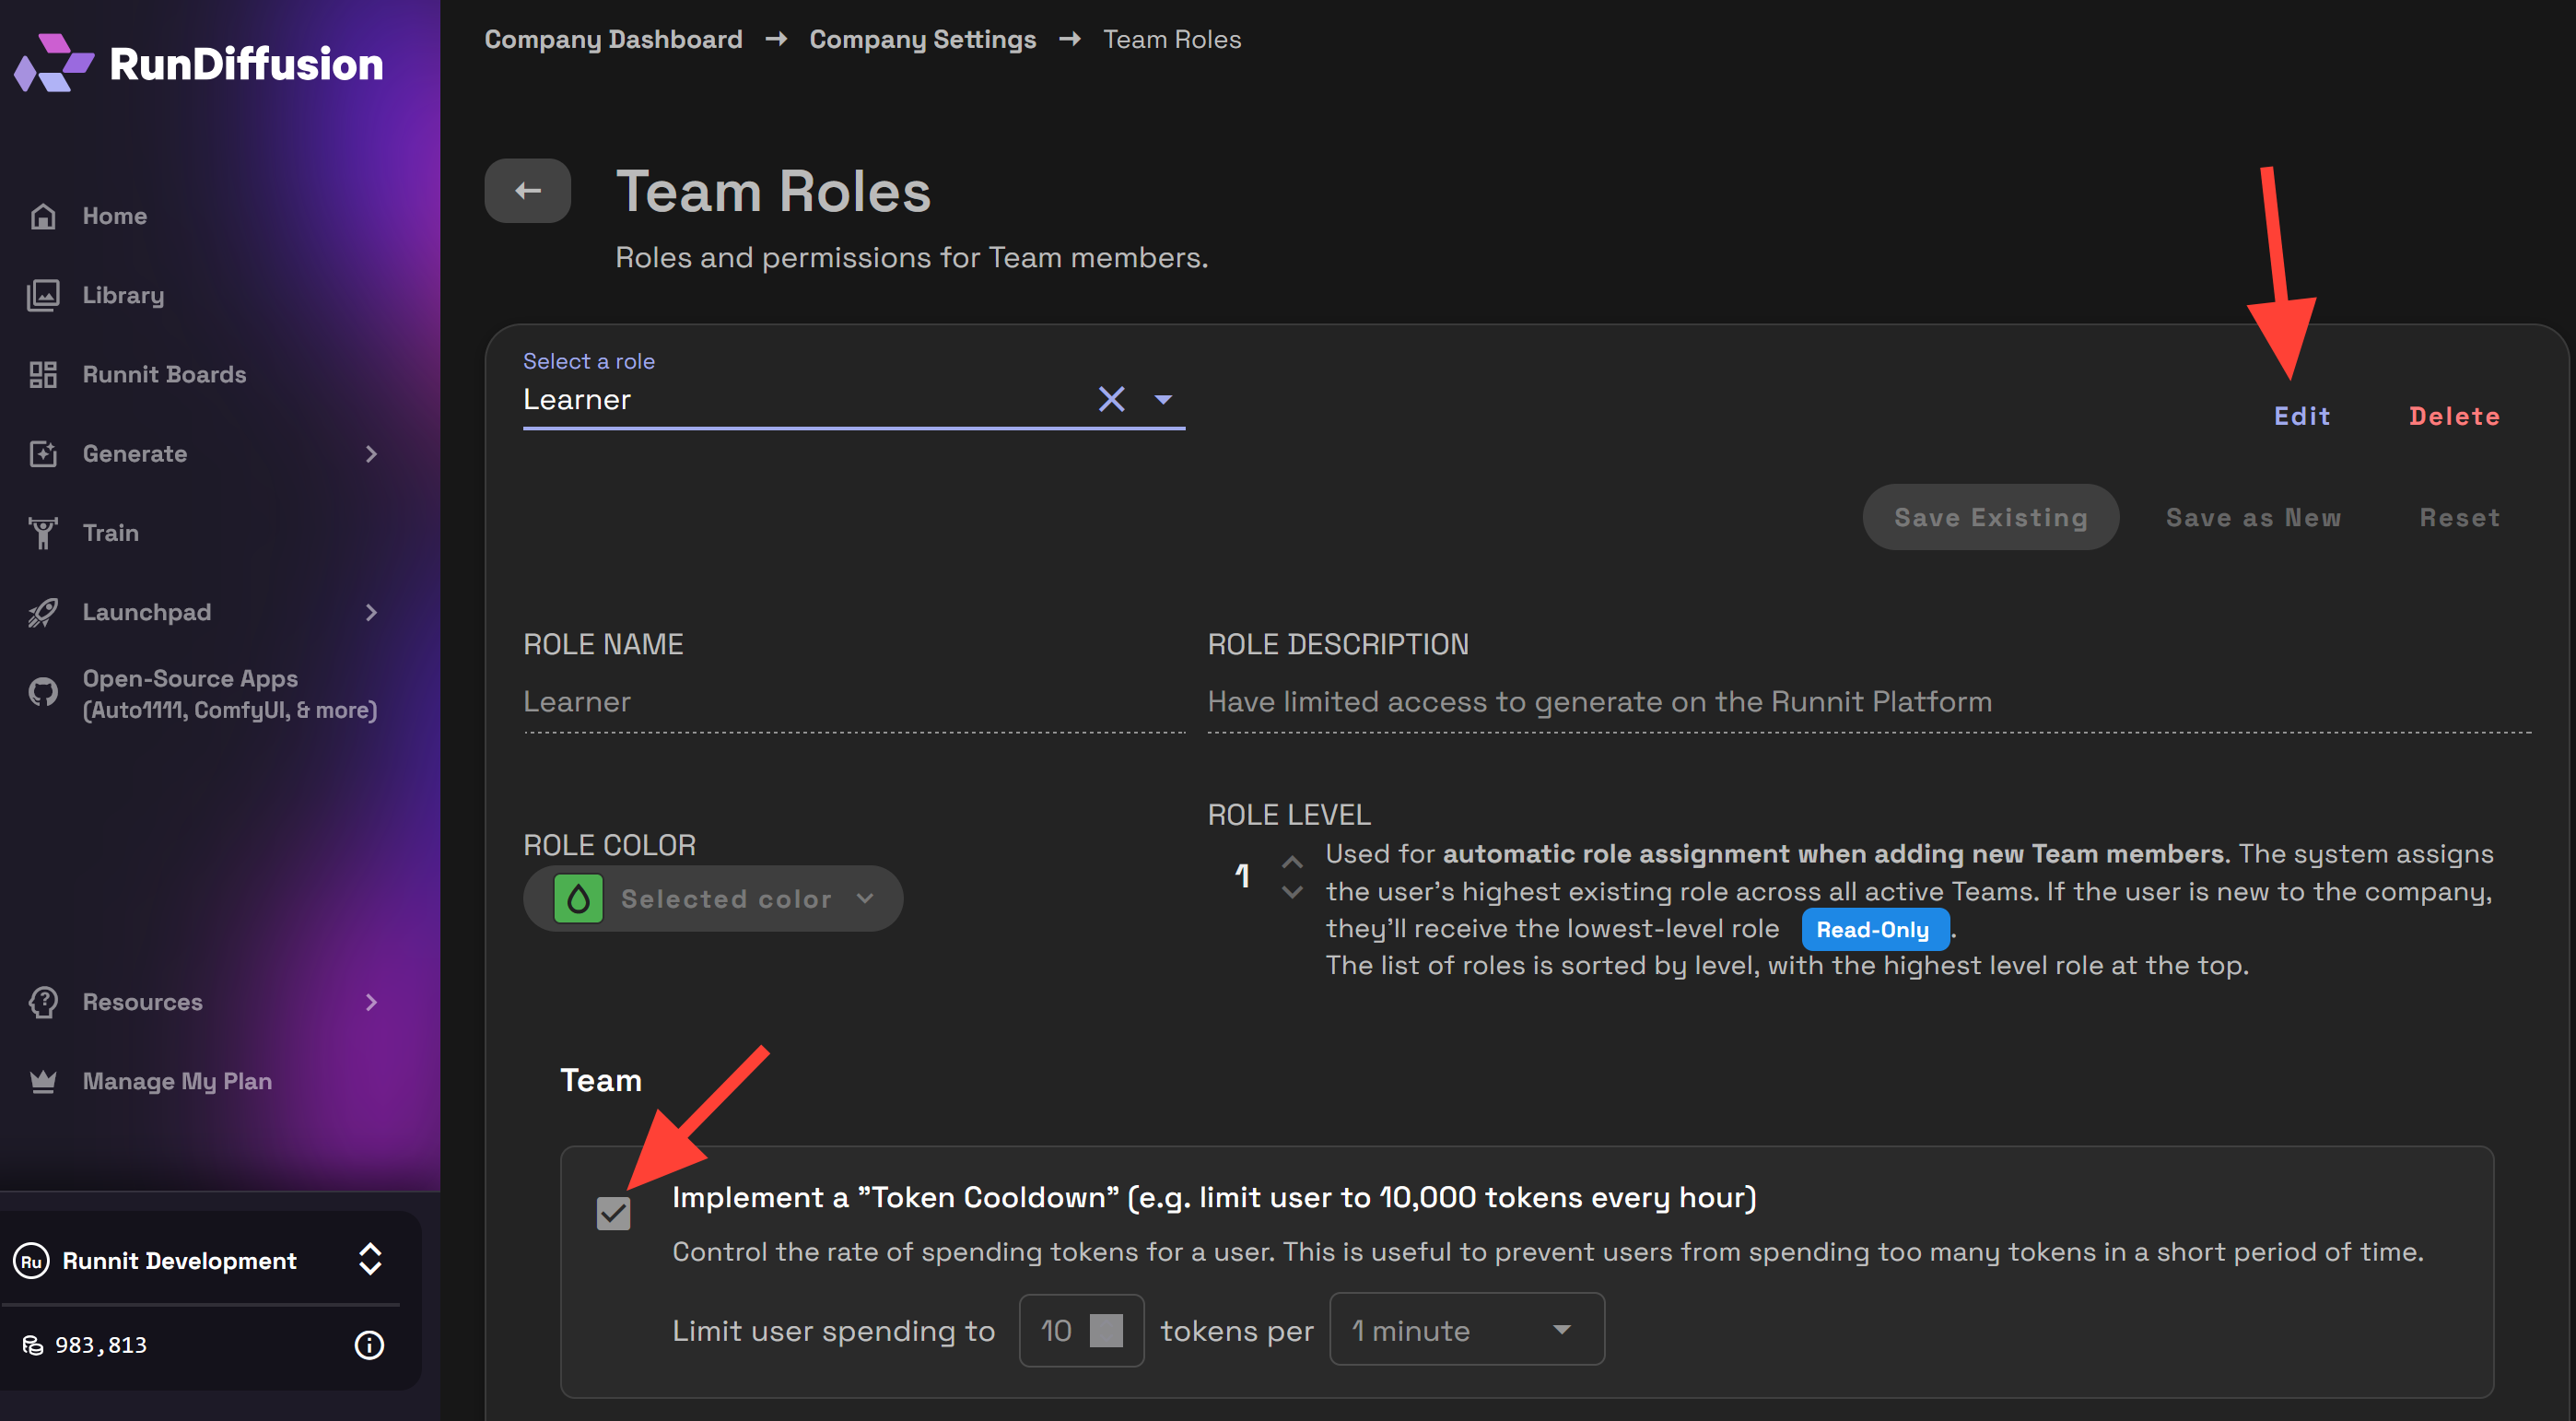This screenshot has width=2576, height=1421.
Task: Open the Library sidebar item
Action: [122, 295]
